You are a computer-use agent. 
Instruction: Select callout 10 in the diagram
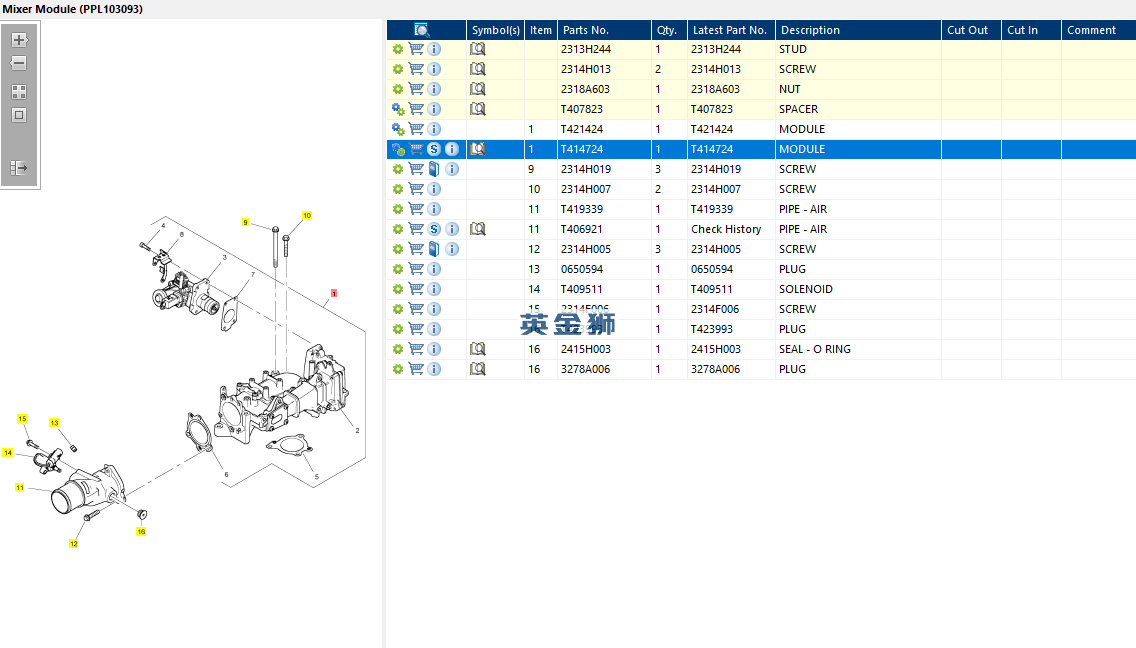pyautogui.click(x=307, y=215)
